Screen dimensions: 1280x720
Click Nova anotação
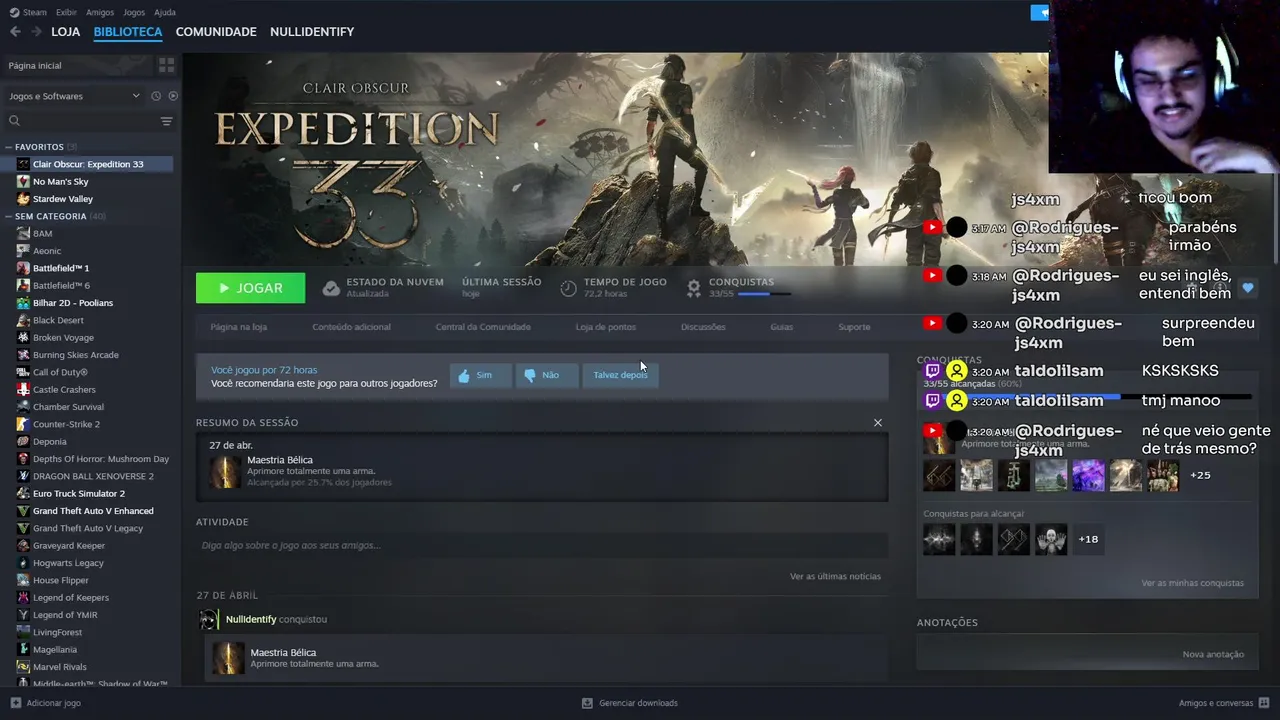[1213, 654]
